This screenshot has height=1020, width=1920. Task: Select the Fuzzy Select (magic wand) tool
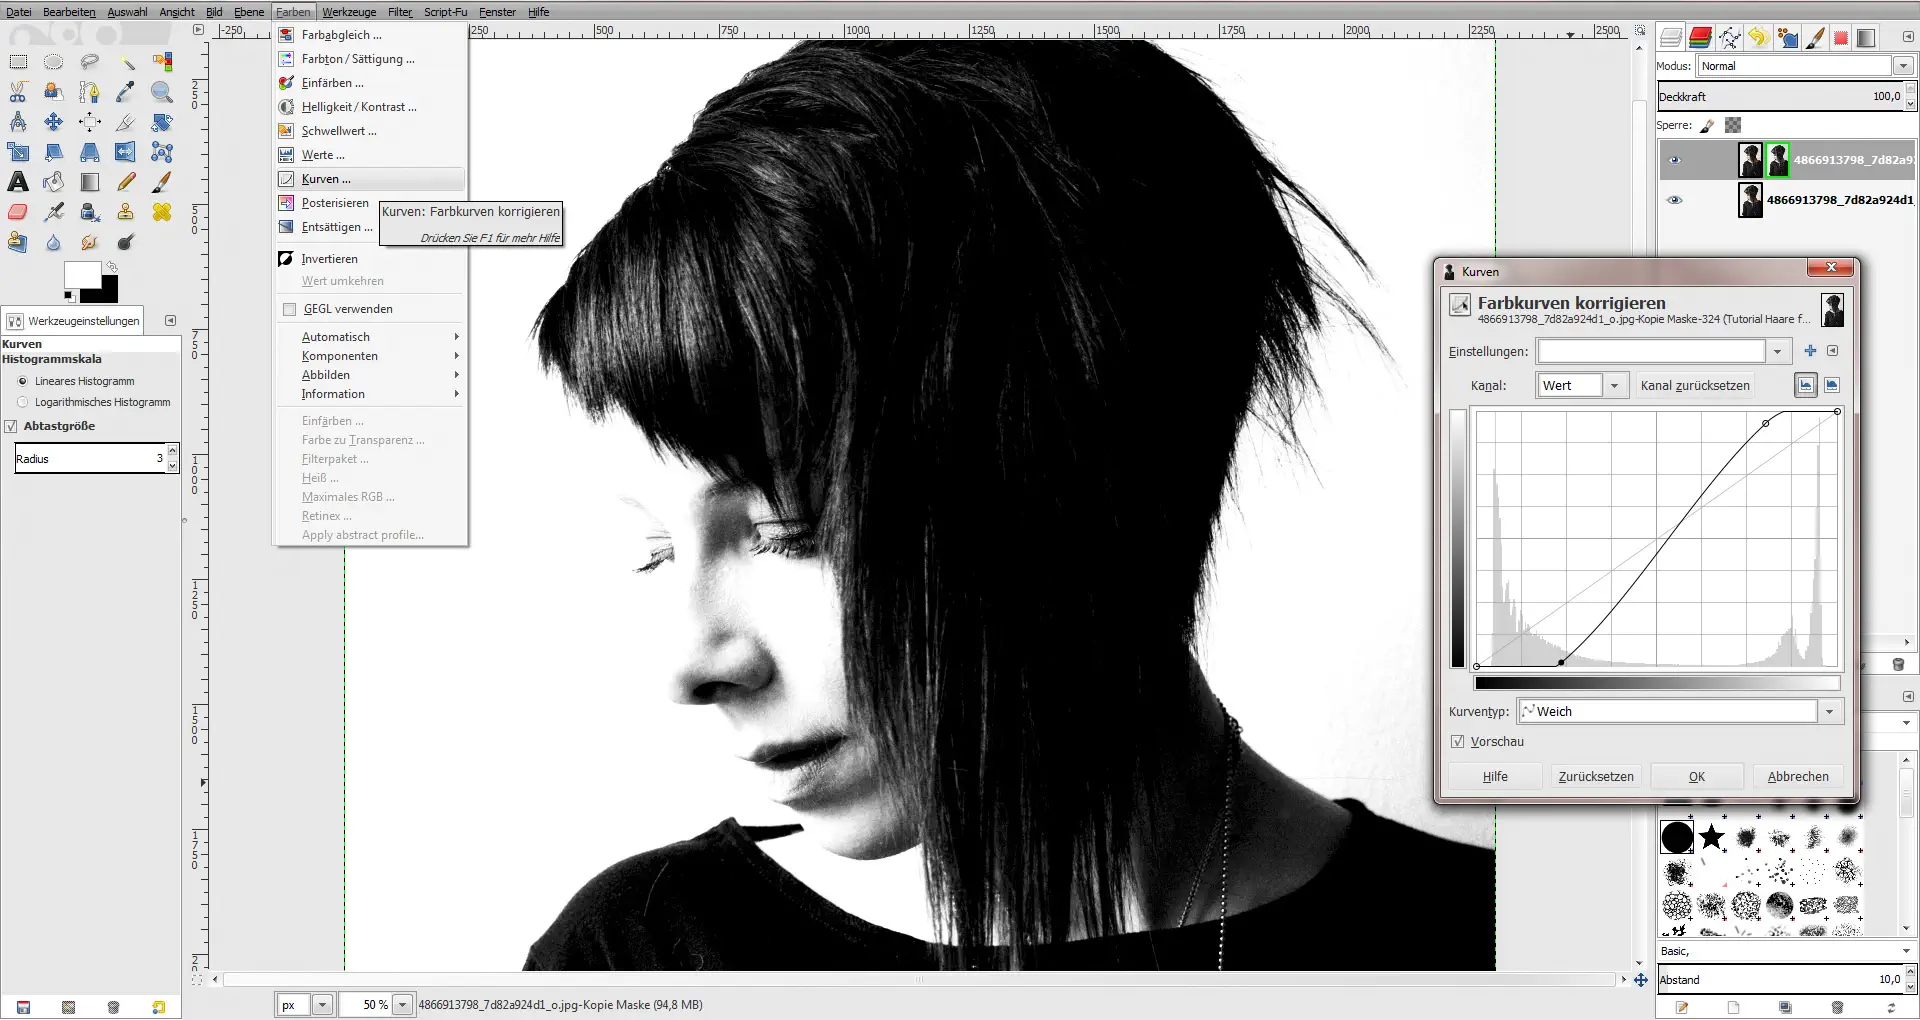[x=126, y=62]
